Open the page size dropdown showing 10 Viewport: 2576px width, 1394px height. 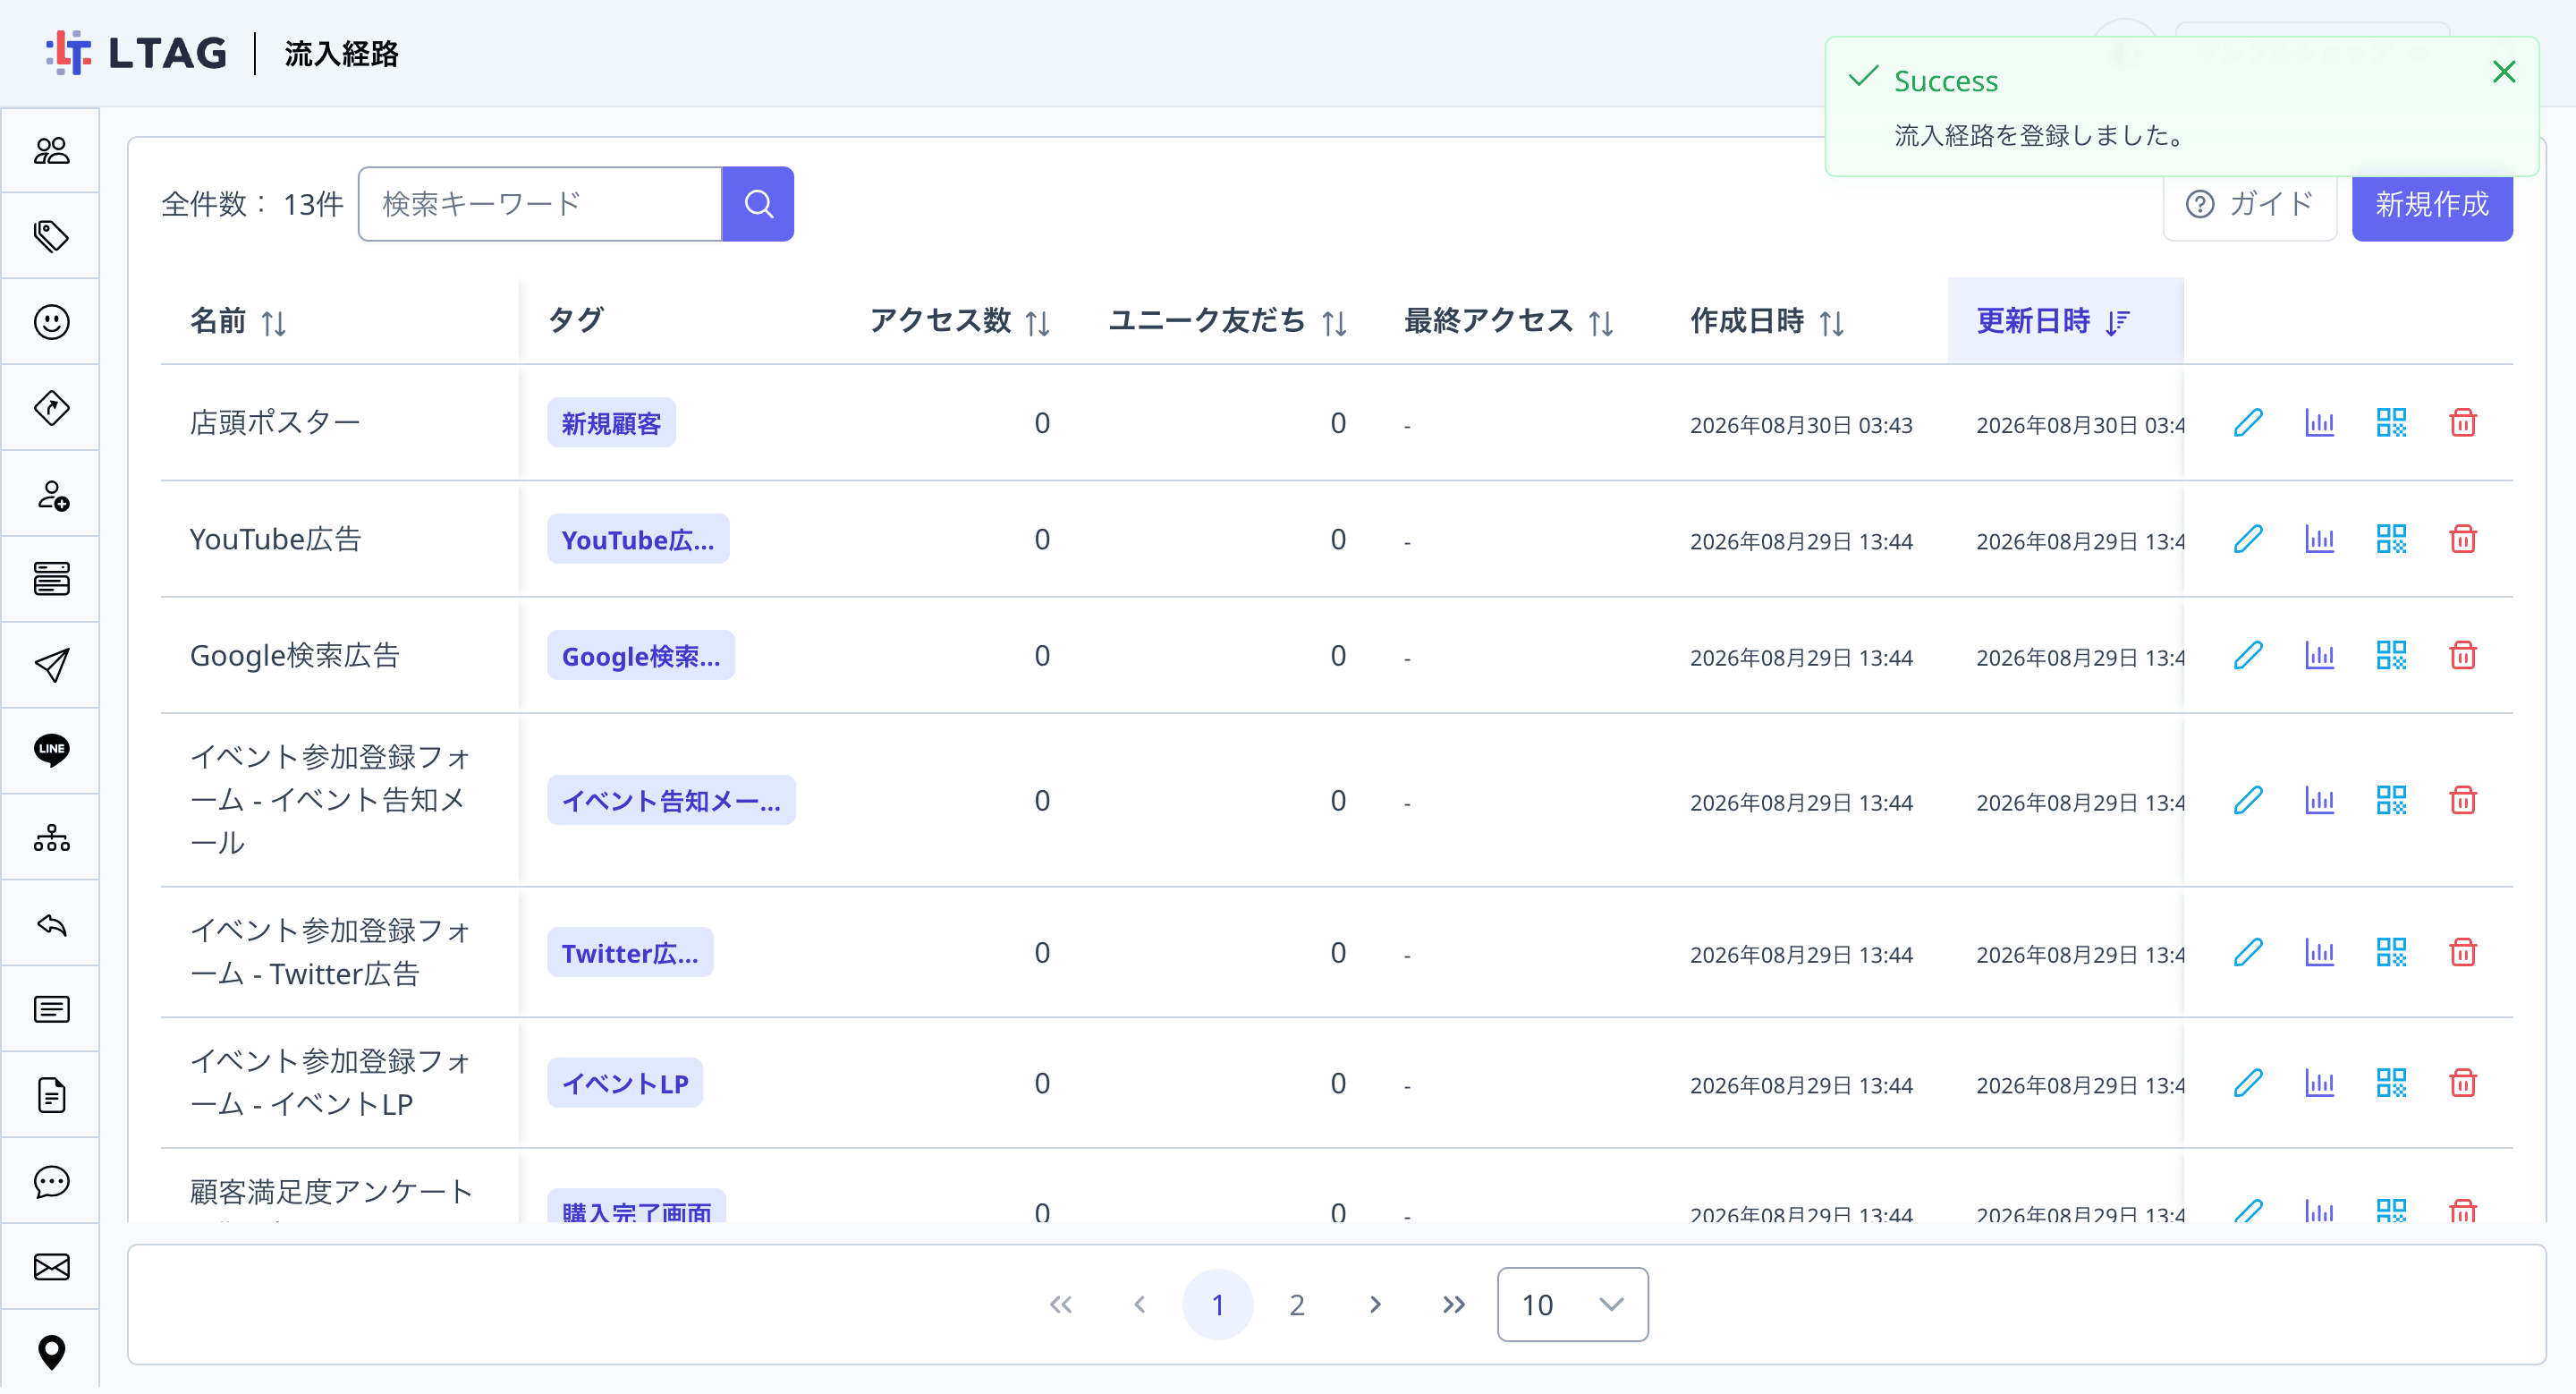pos(1572,1305)
